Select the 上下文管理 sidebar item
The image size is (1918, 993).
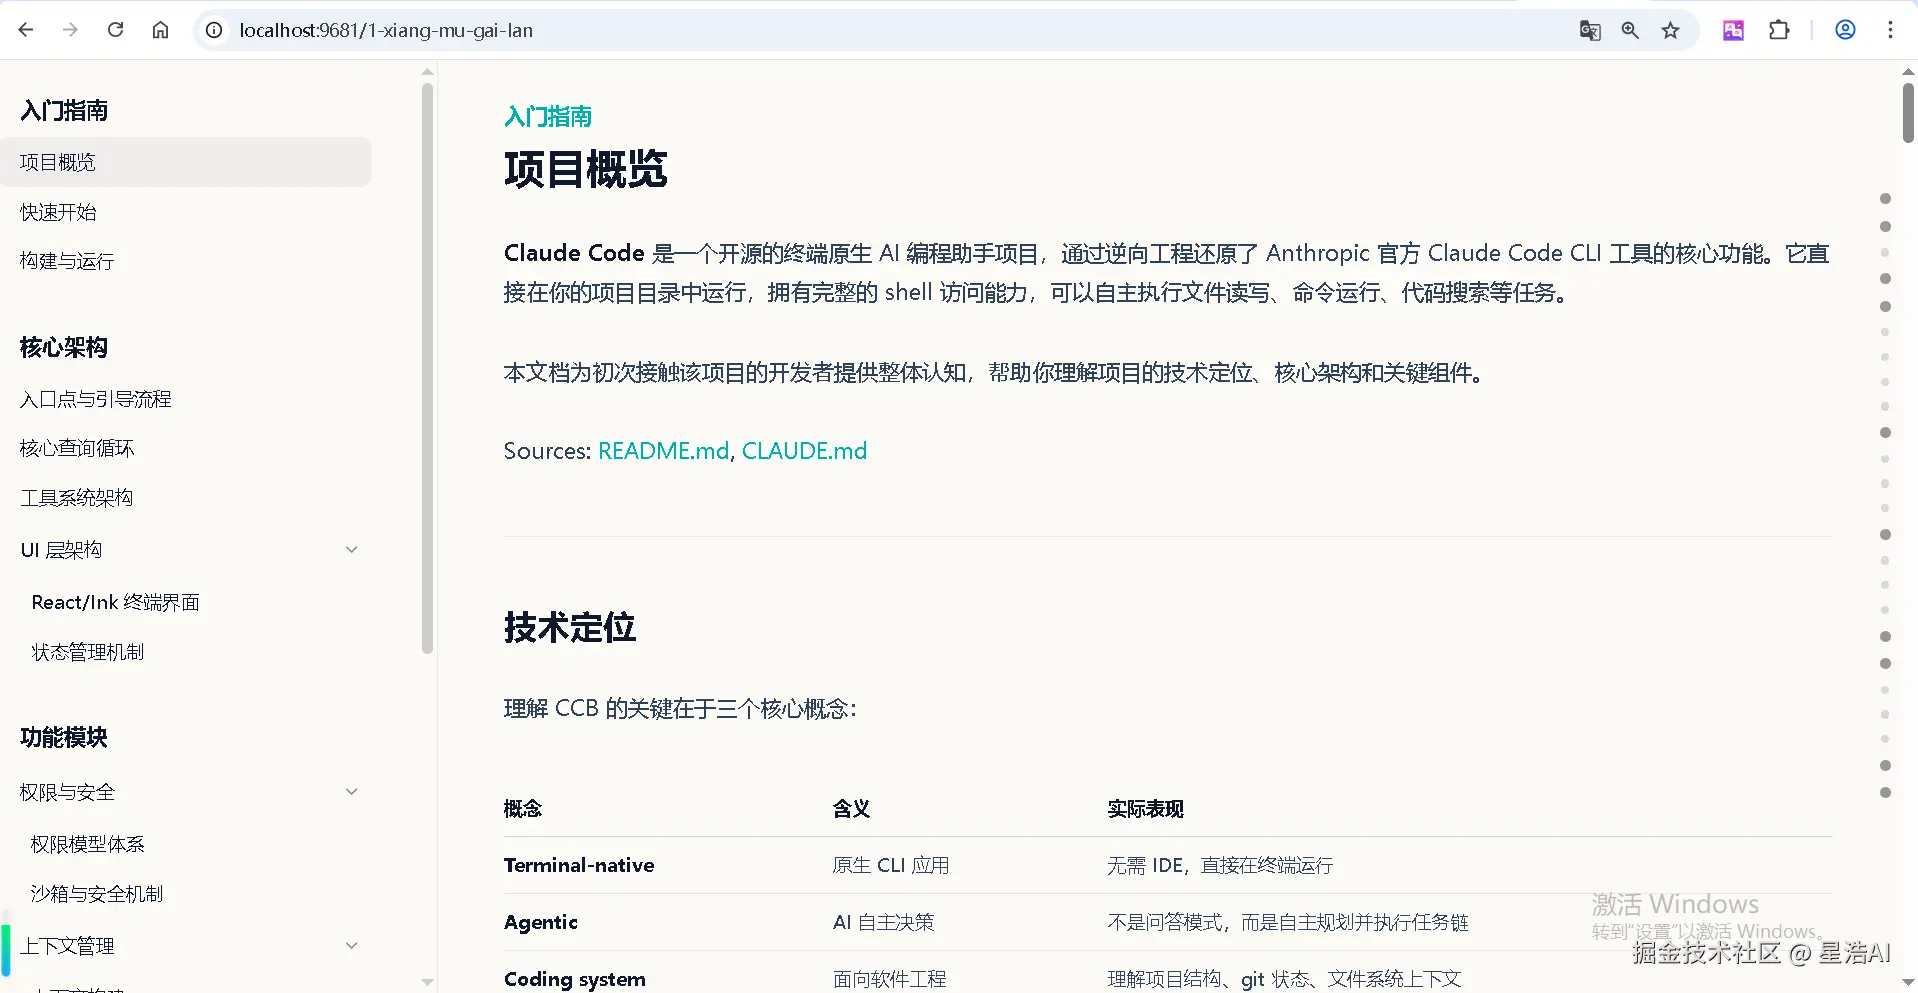[67, 946]
